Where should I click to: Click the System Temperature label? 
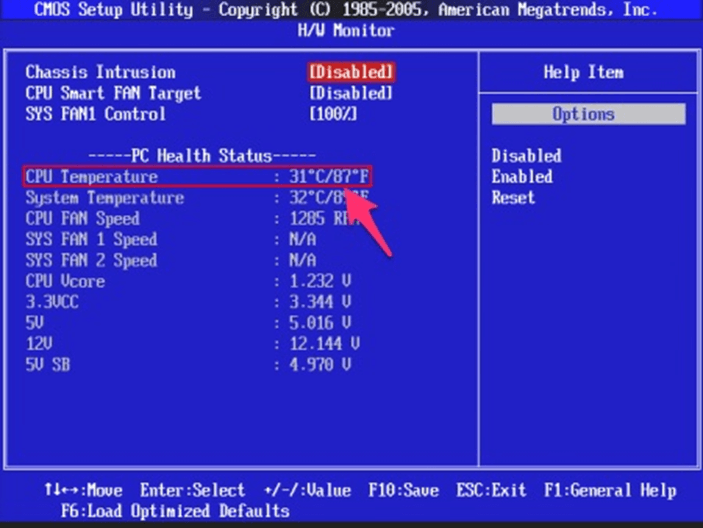click(x=104, y=198)
